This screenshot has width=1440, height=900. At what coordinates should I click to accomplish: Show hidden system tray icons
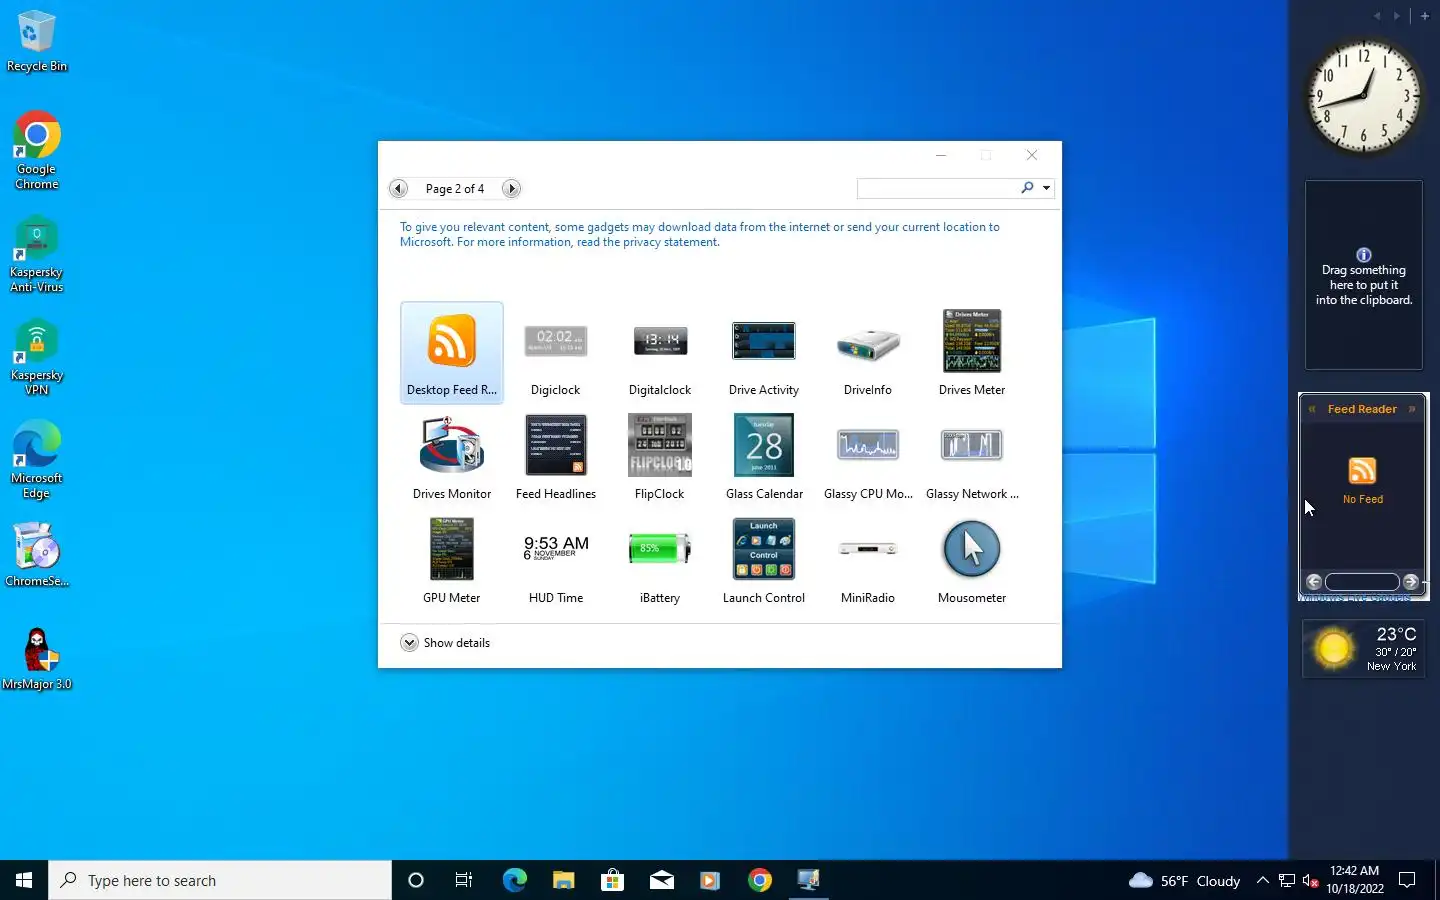(1262, 880)
